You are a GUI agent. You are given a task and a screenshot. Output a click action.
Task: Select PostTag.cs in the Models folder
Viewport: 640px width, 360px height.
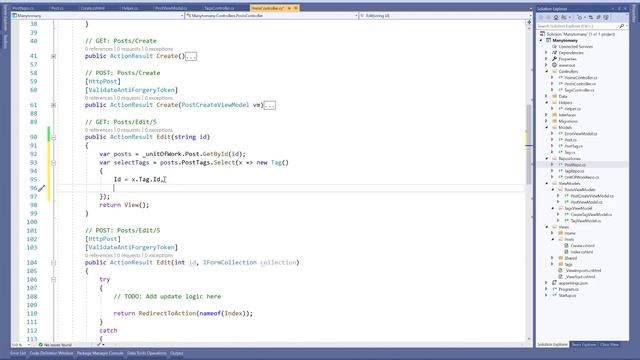pyautogui.click(x=573, y=146)
